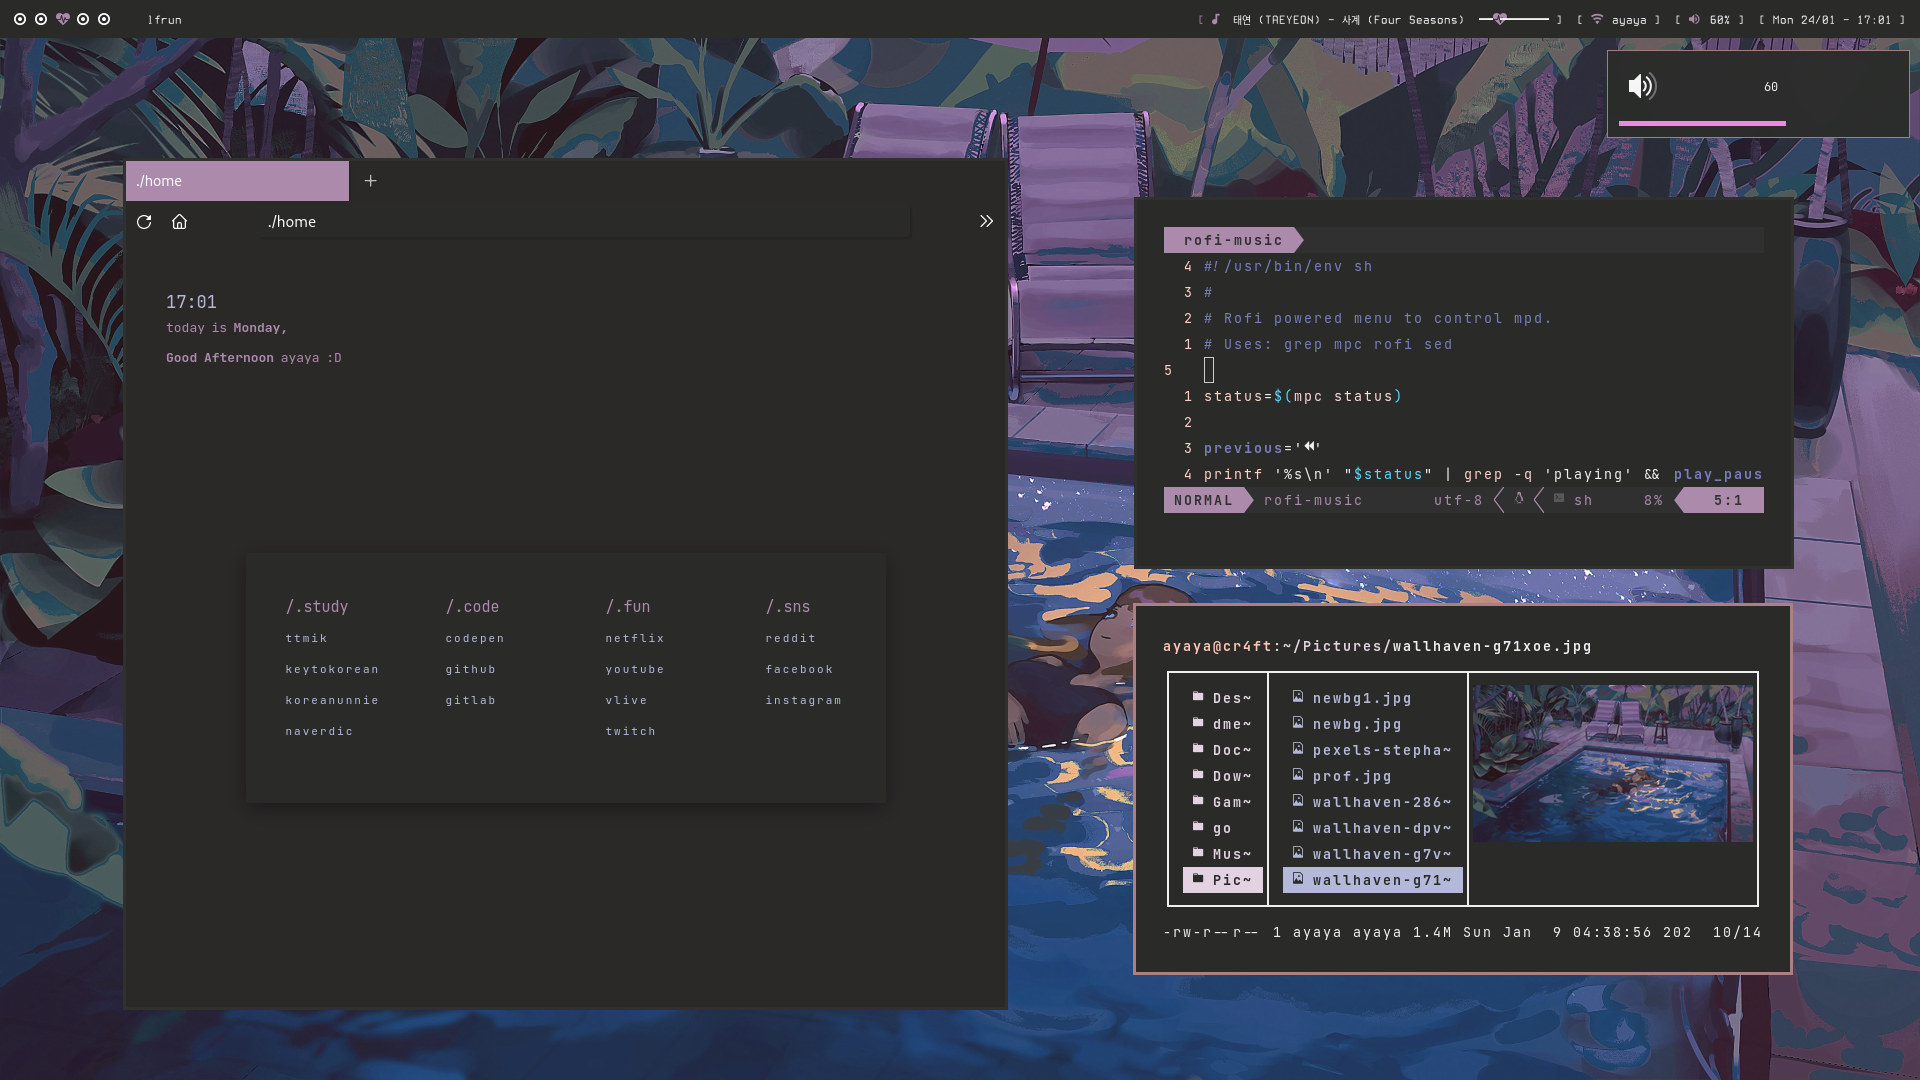The image size is (1920, 1080).
Task: Select the go folder in ranger
Action: (1222, 828)
